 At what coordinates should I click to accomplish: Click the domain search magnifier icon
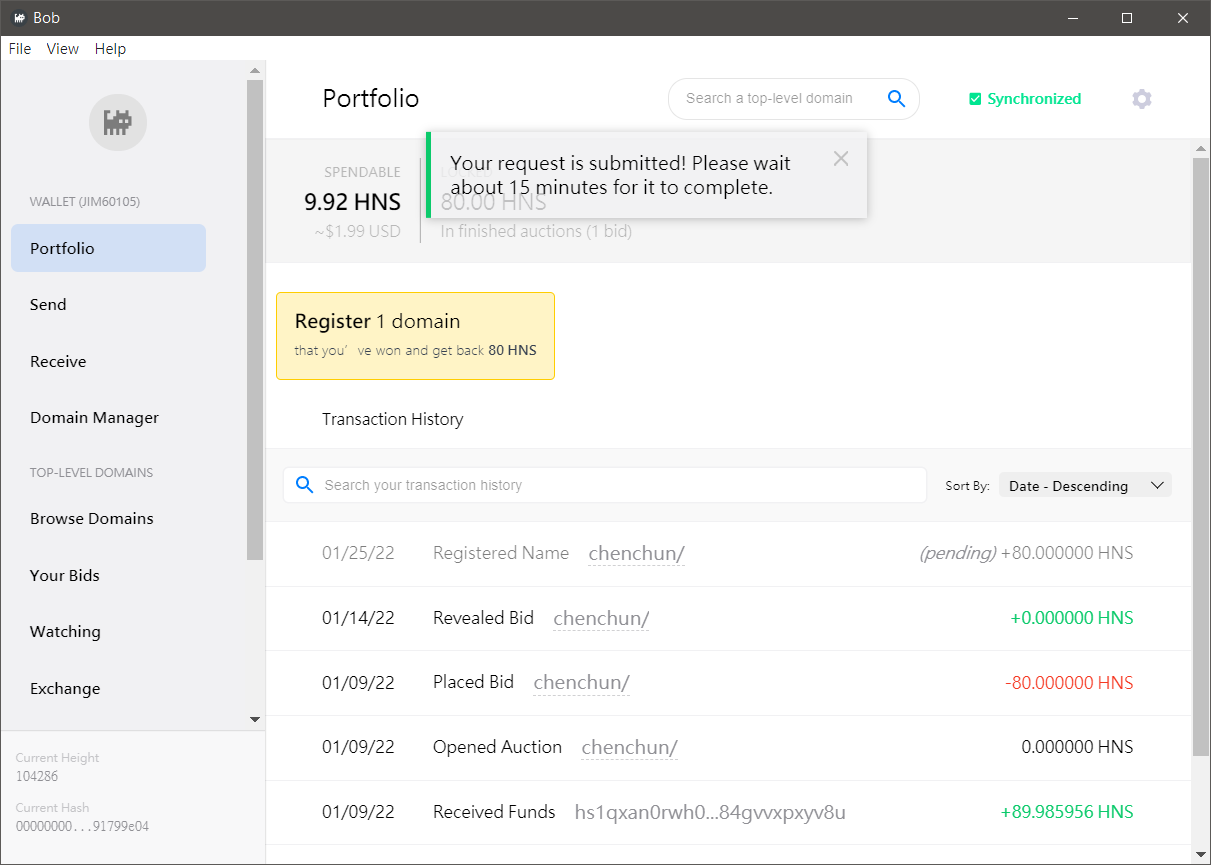click(x=896, y=98)
